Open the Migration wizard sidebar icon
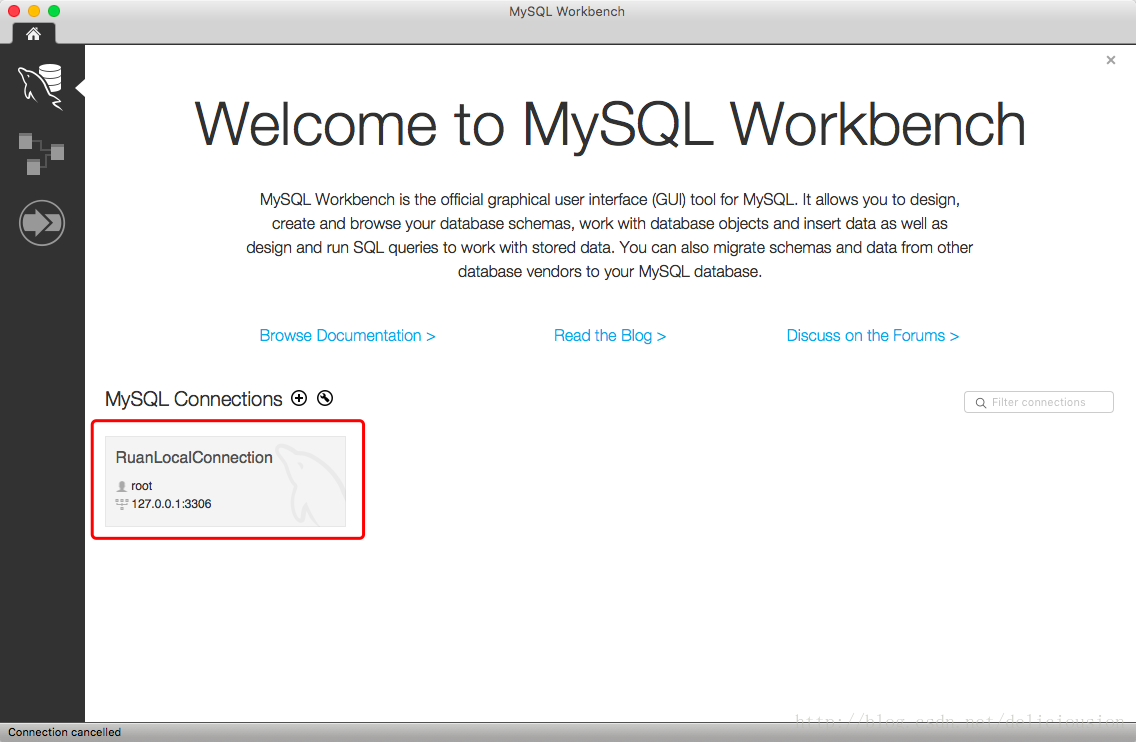Screen dimensions: 1136x742 (42, 223)
